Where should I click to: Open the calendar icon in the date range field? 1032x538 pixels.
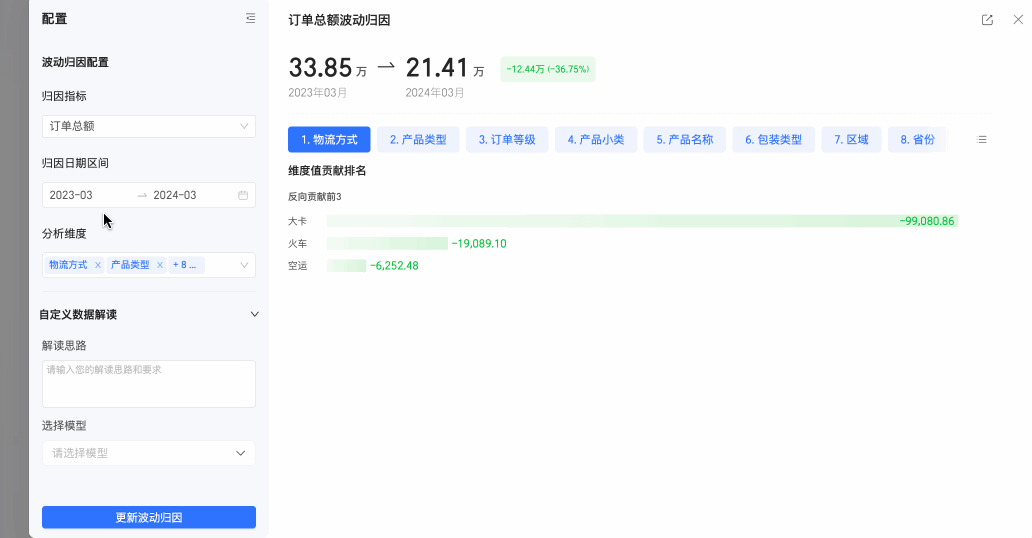[243, 195]
